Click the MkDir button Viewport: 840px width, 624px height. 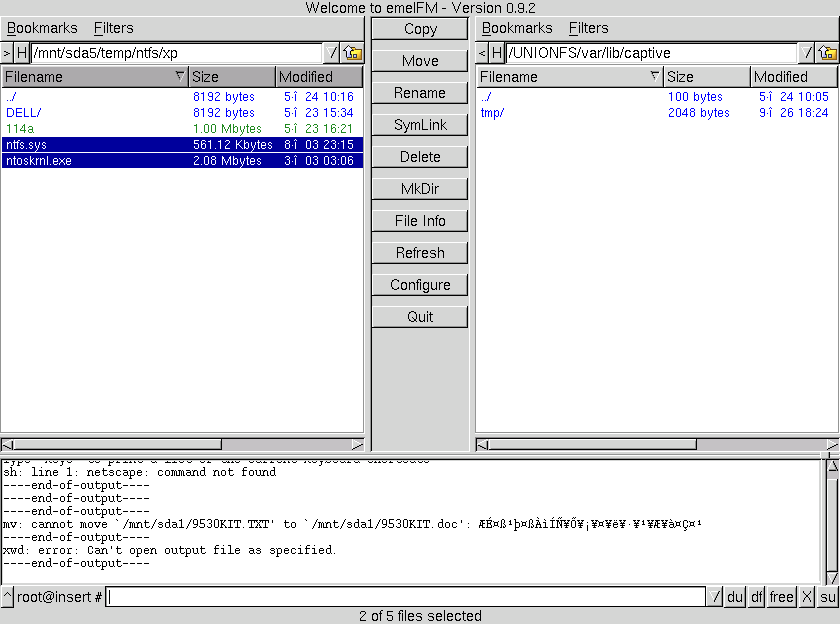point(420,189)
